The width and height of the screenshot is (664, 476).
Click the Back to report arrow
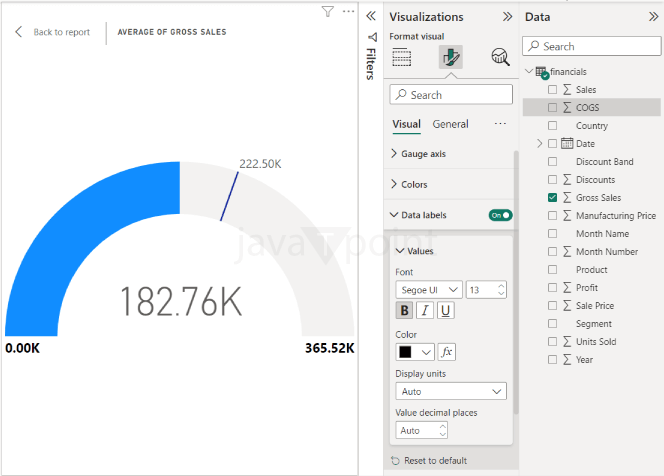[19, 32]
